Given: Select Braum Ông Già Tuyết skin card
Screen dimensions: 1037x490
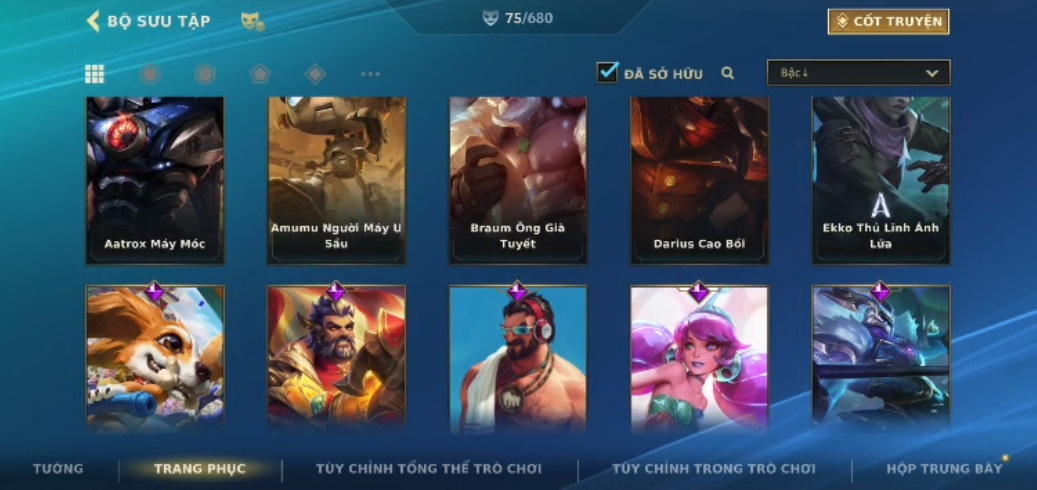Looking at the screenshot, I should (518, 181).
